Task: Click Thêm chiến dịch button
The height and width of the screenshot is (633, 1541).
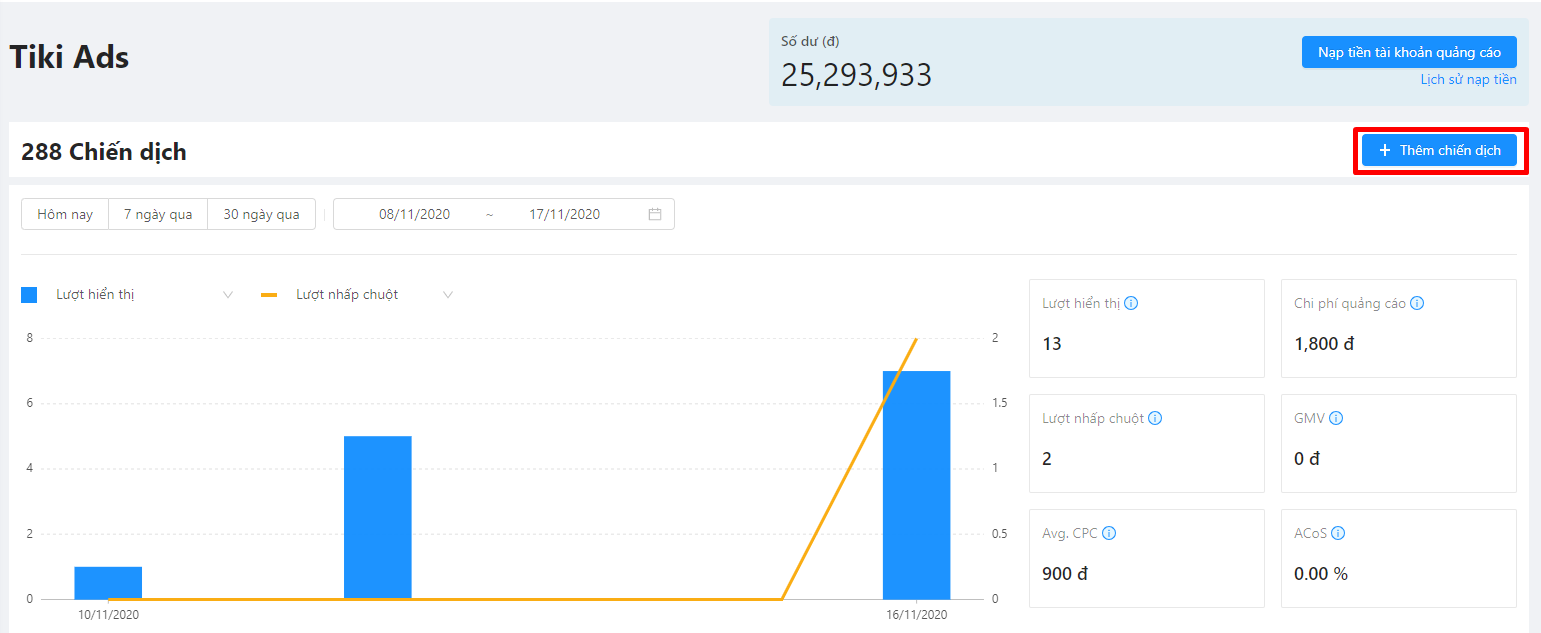Action: pos(1439,150)
